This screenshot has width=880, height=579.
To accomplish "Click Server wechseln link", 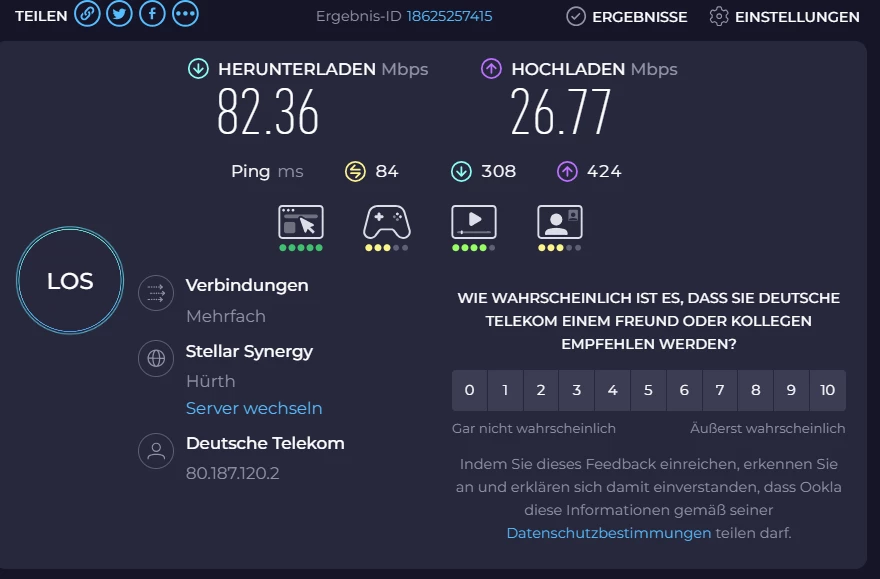I will 254,408.
